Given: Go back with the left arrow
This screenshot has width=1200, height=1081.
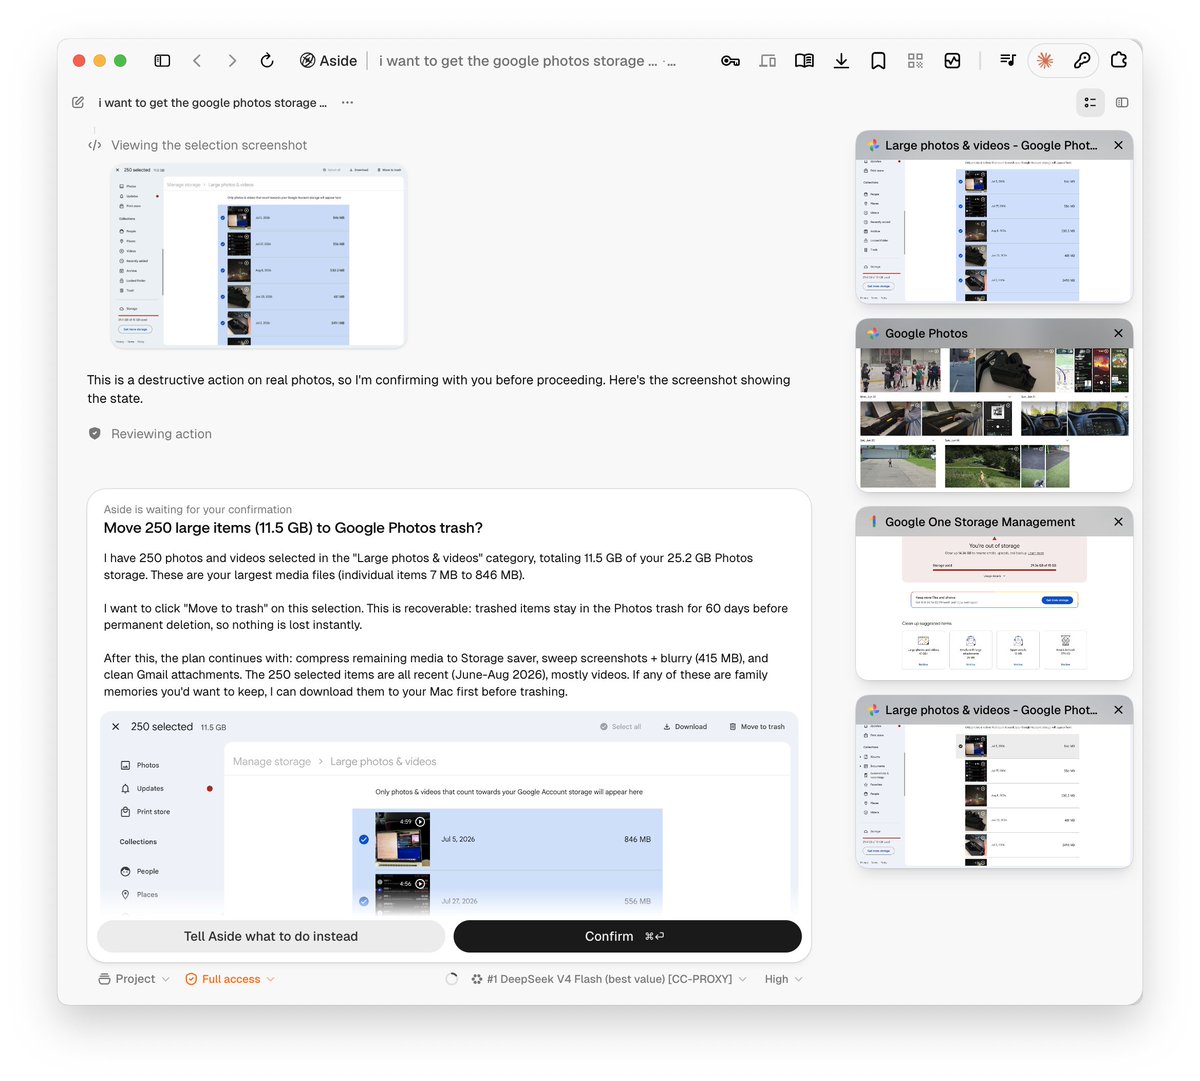Looking at the screenshot, I should coord(197,61).
